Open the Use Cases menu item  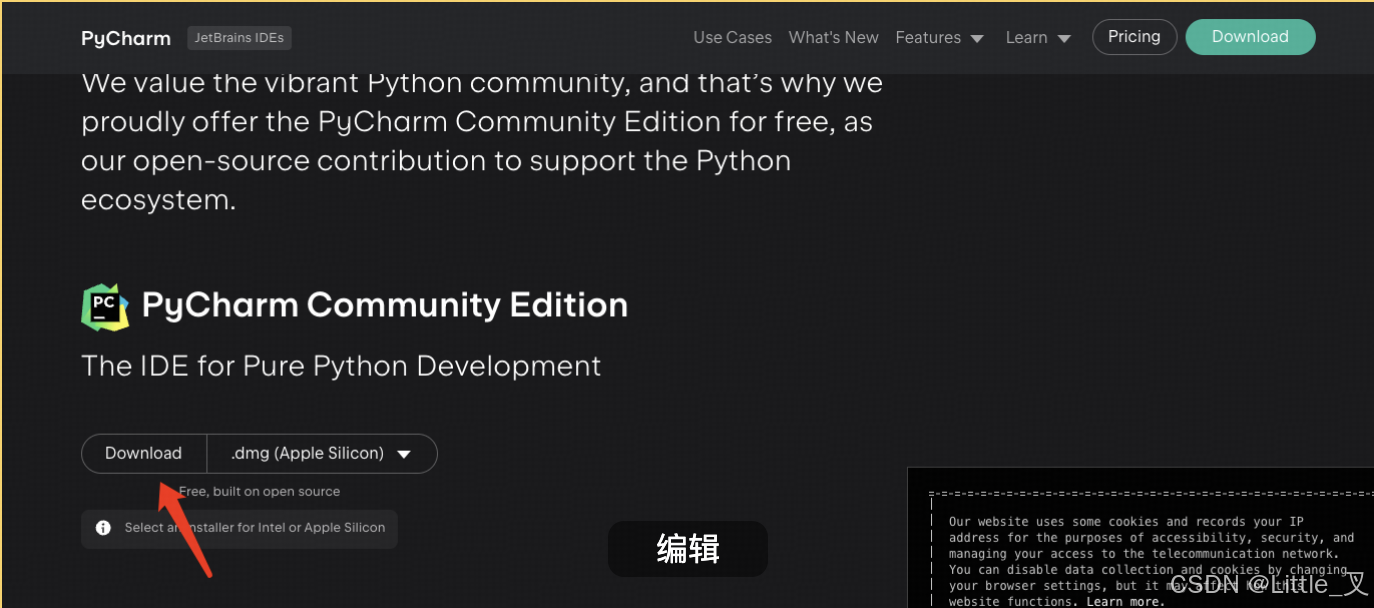[x=732, y=38]
